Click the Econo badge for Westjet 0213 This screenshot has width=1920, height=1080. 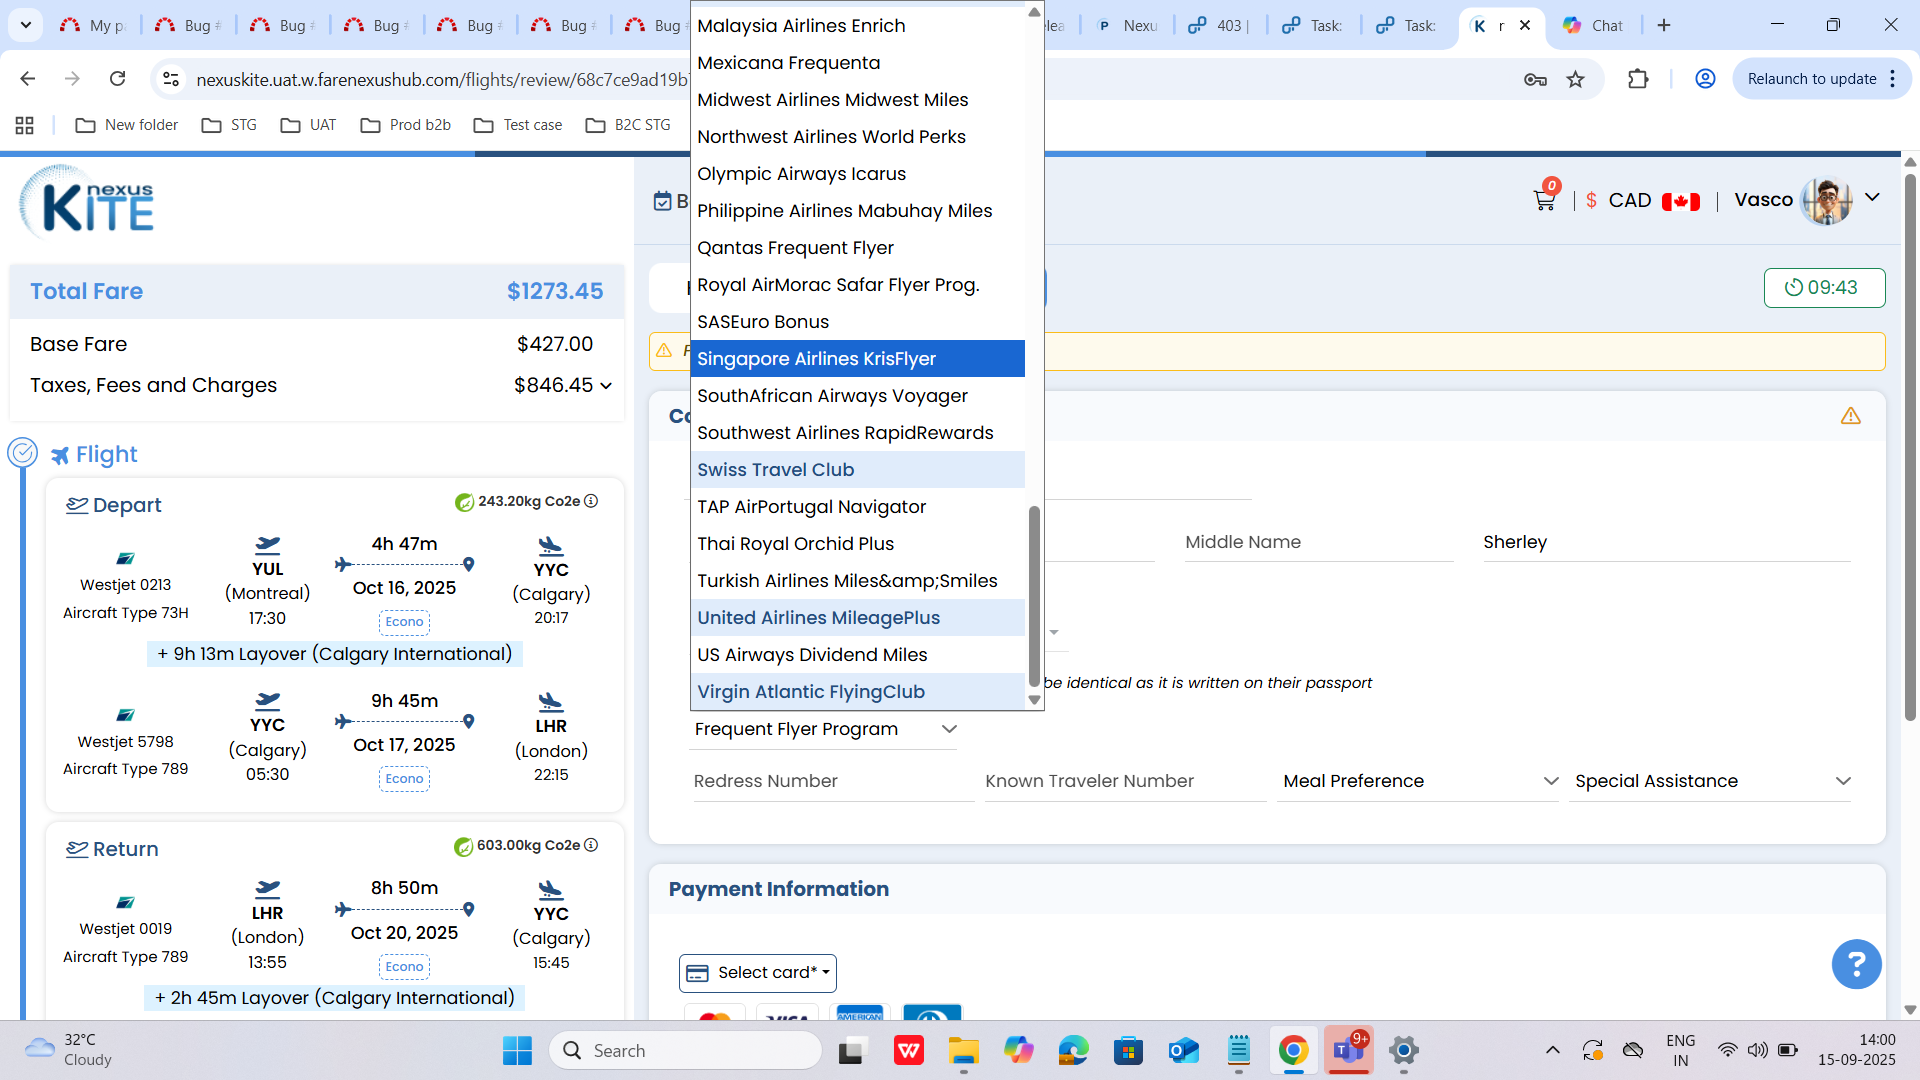[x=404, y=622]
